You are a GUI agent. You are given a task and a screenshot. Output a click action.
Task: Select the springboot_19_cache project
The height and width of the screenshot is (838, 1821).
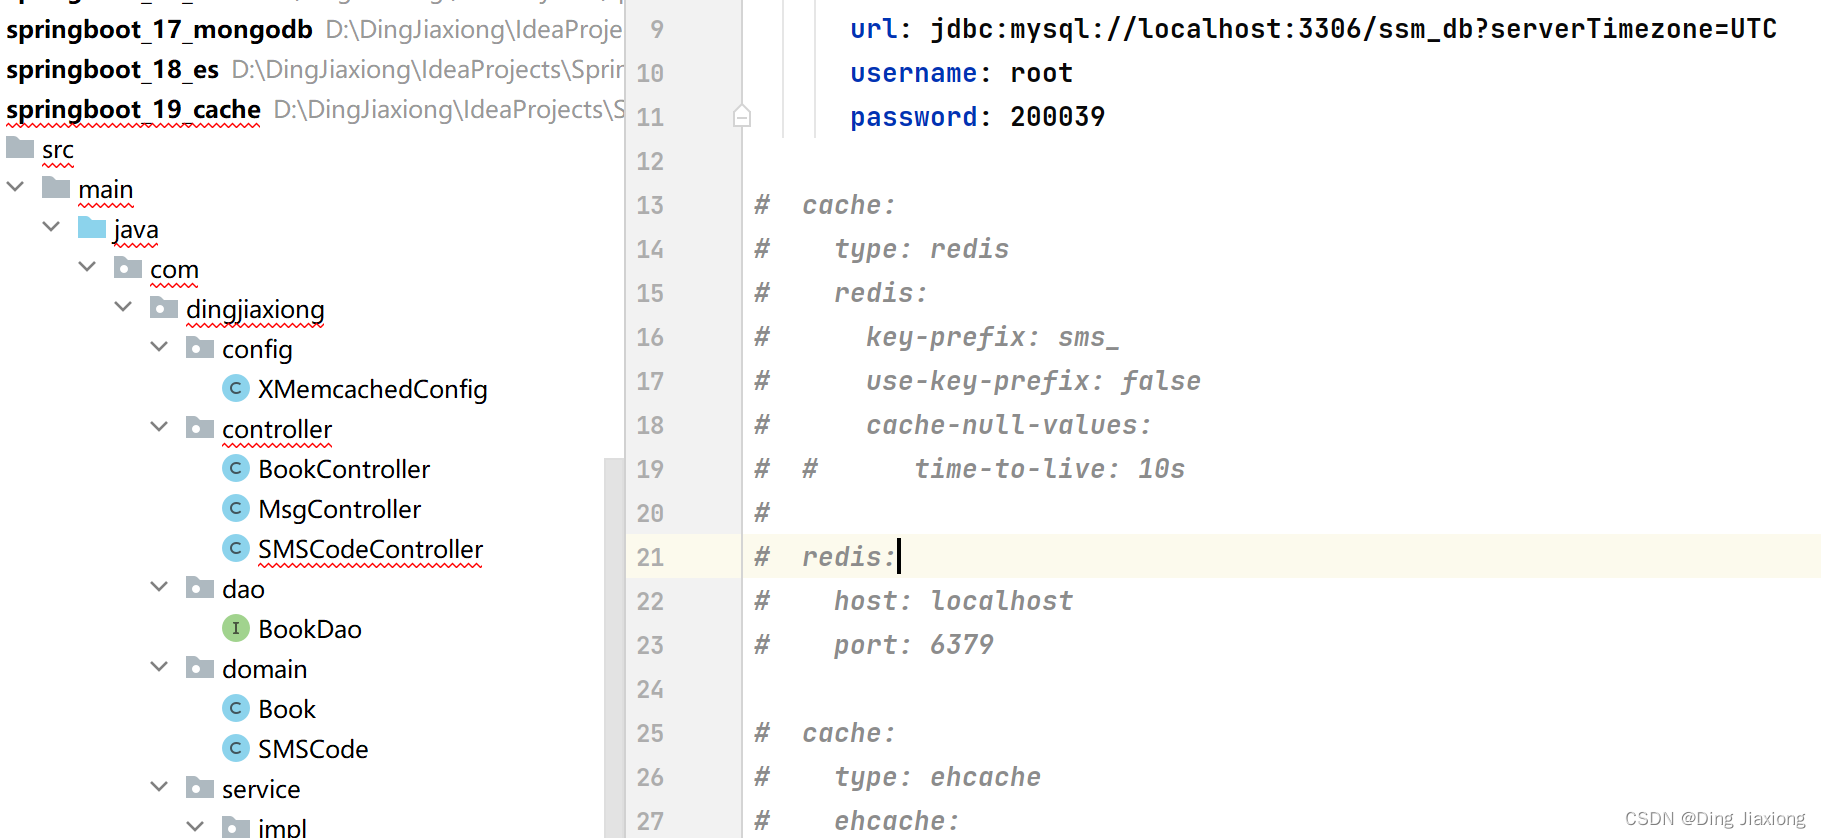coord(133,109)
